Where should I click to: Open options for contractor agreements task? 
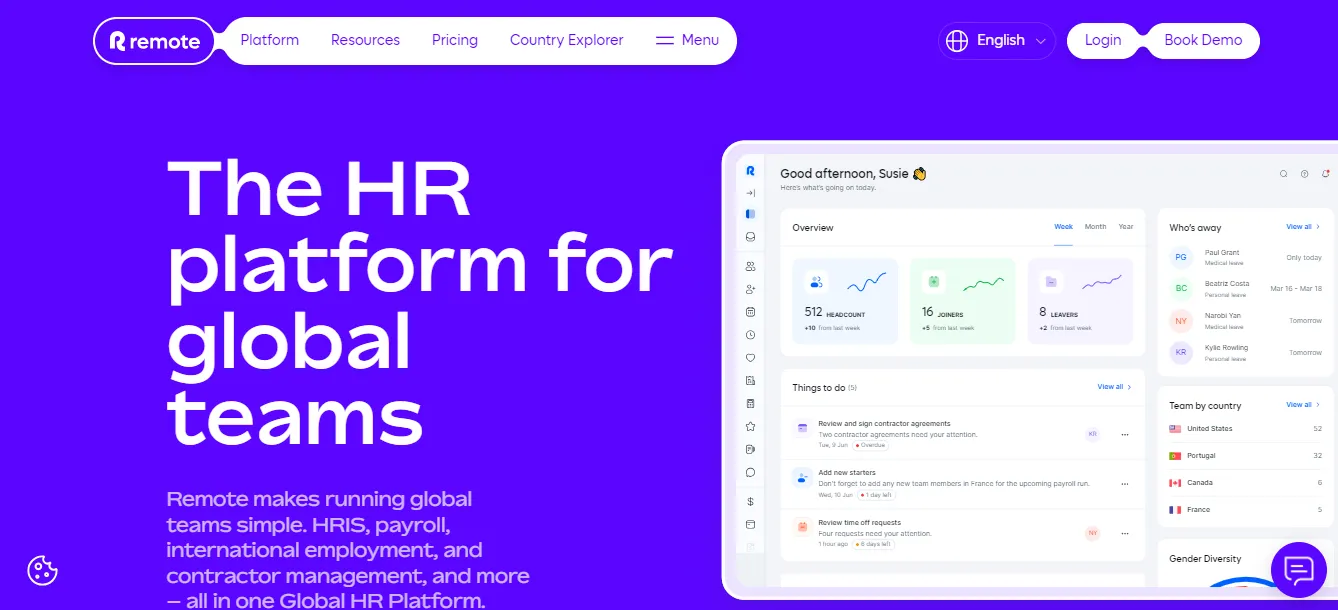[x=1125, y=435]
